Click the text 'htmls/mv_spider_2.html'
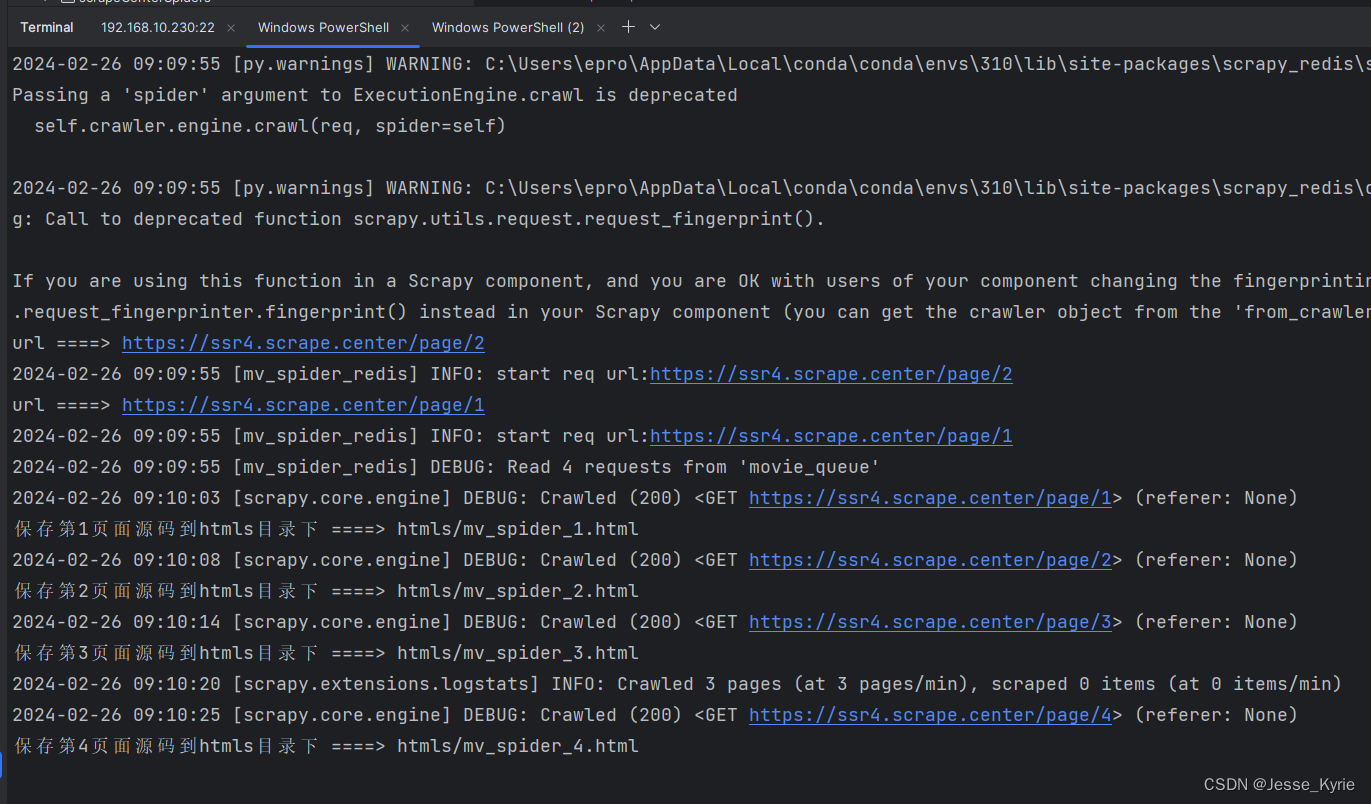This screenshot has height=804, width=1371. point(518,591)
